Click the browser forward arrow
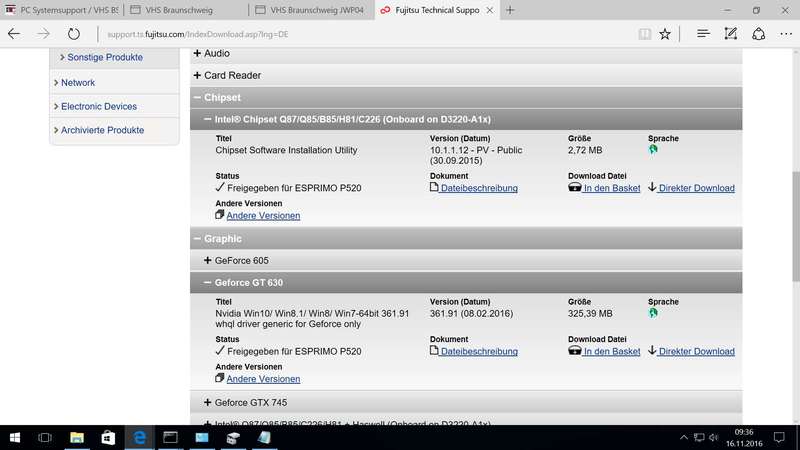This screenshot has width=800, height=450. [x=43, y=34]
